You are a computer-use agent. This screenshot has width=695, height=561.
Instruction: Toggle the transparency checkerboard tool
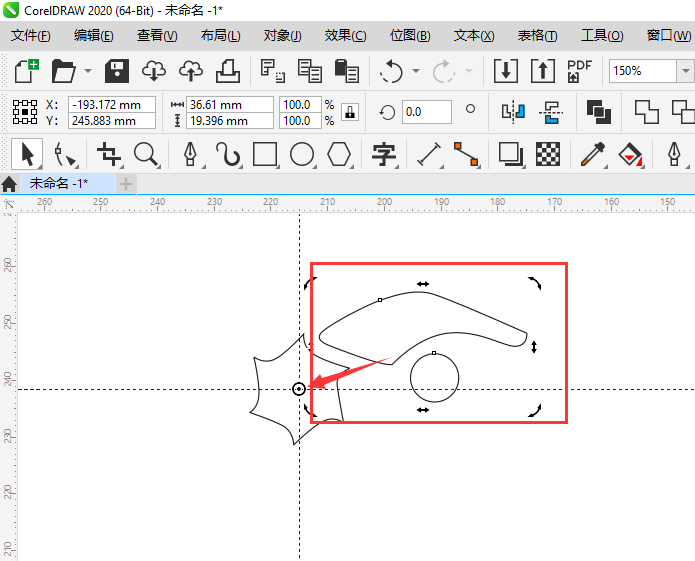547,154
